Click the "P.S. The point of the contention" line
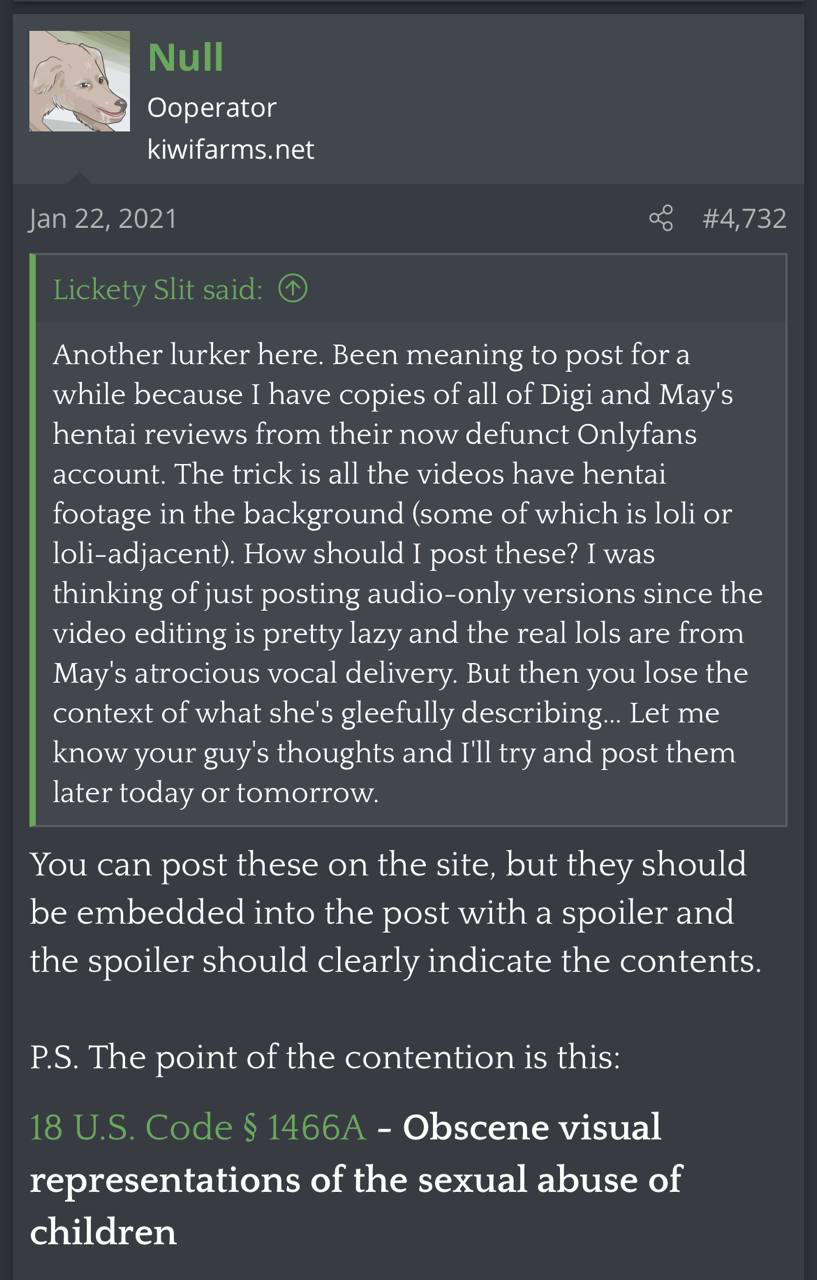The width and height of the screenshot is (817, 1280). pos(325,1056)
